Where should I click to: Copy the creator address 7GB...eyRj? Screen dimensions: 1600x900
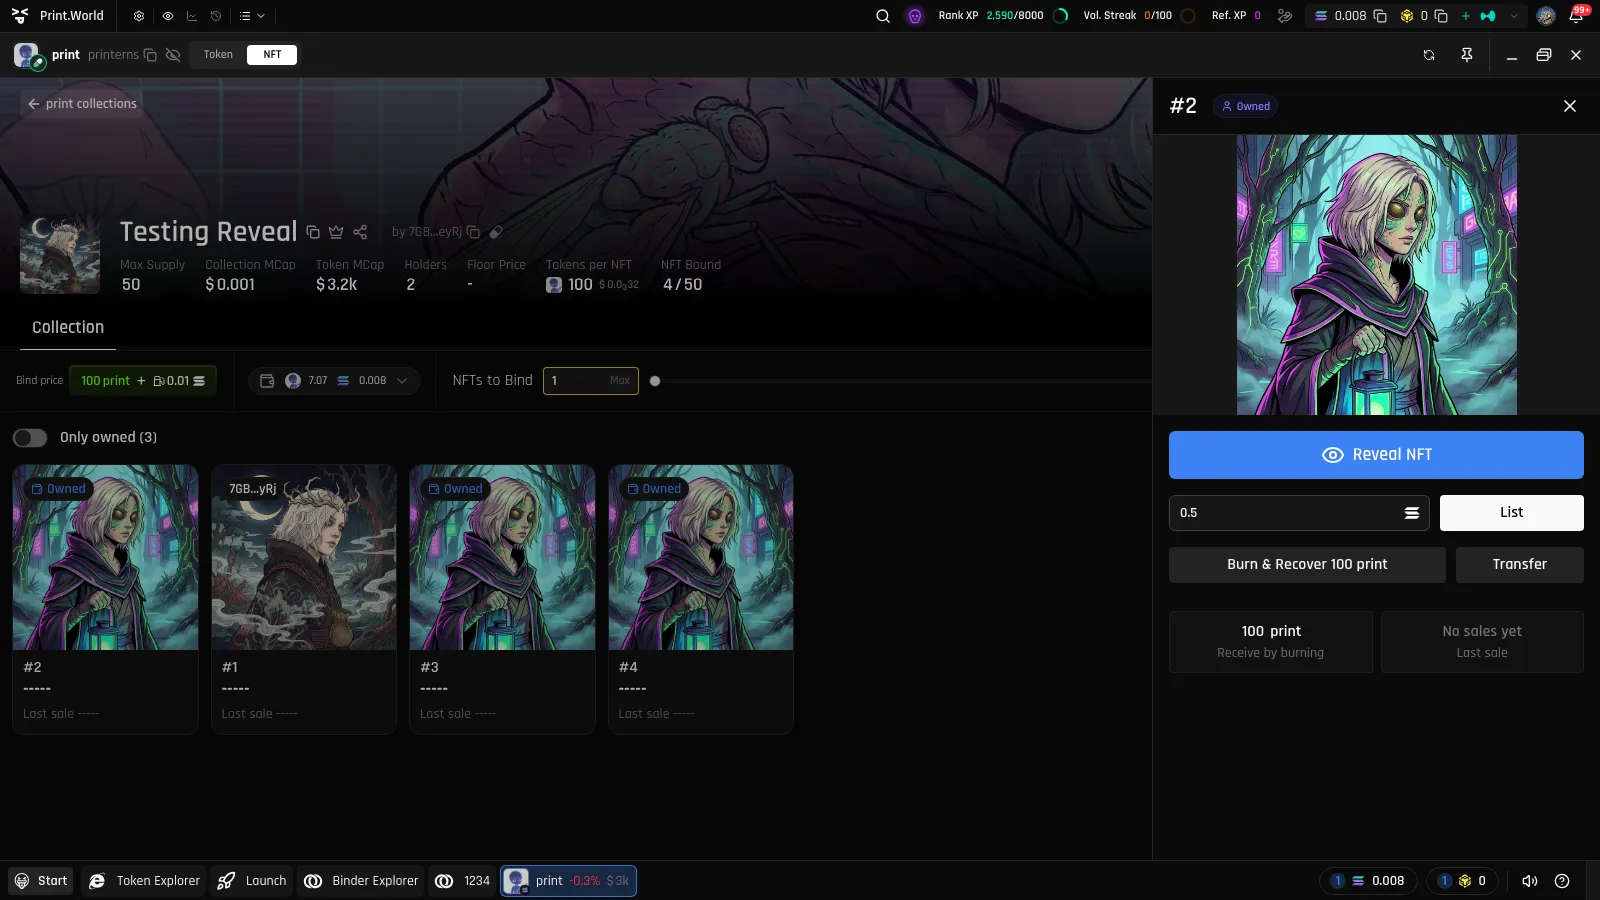point(474,232)
